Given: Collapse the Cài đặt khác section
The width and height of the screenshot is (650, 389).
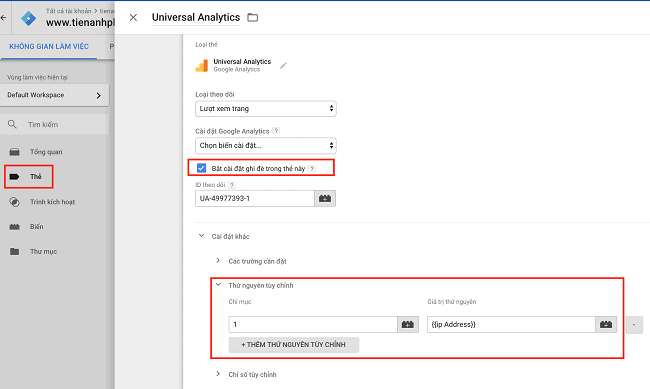Looking at the screenshot, I should click(x=201, y=236).
